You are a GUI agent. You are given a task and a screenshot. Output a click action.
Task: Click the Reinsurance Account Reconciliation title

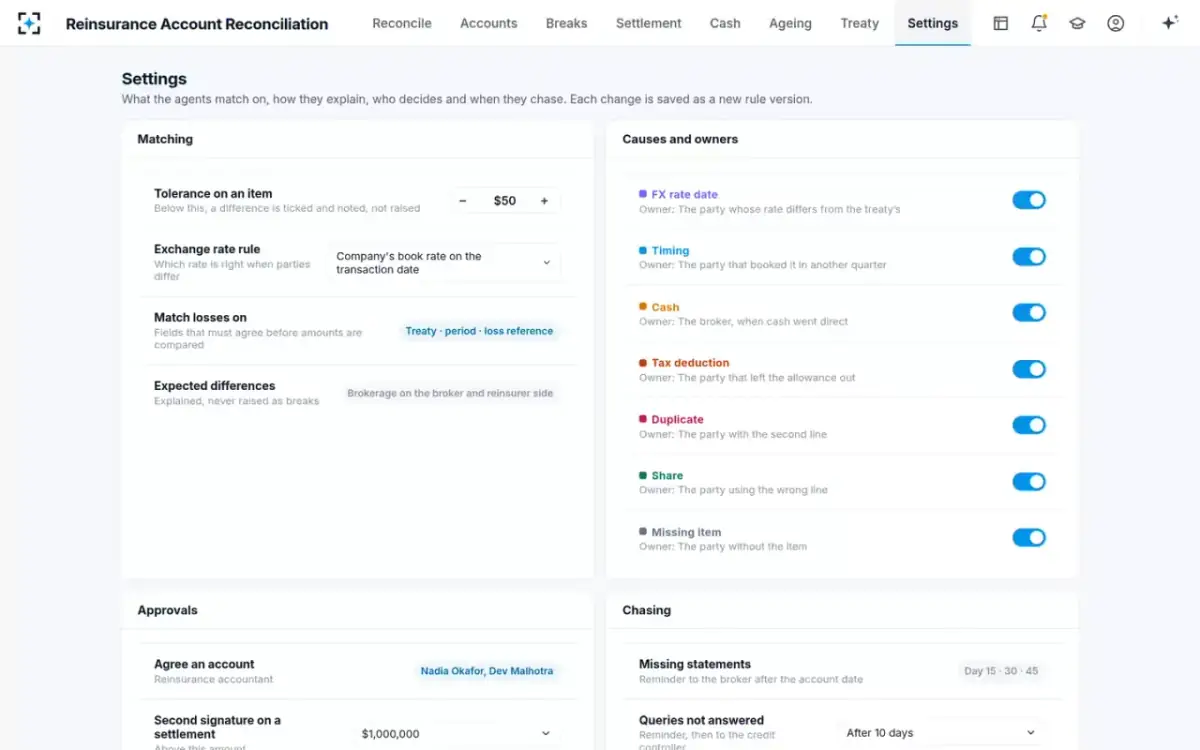[x=197, y=24]
